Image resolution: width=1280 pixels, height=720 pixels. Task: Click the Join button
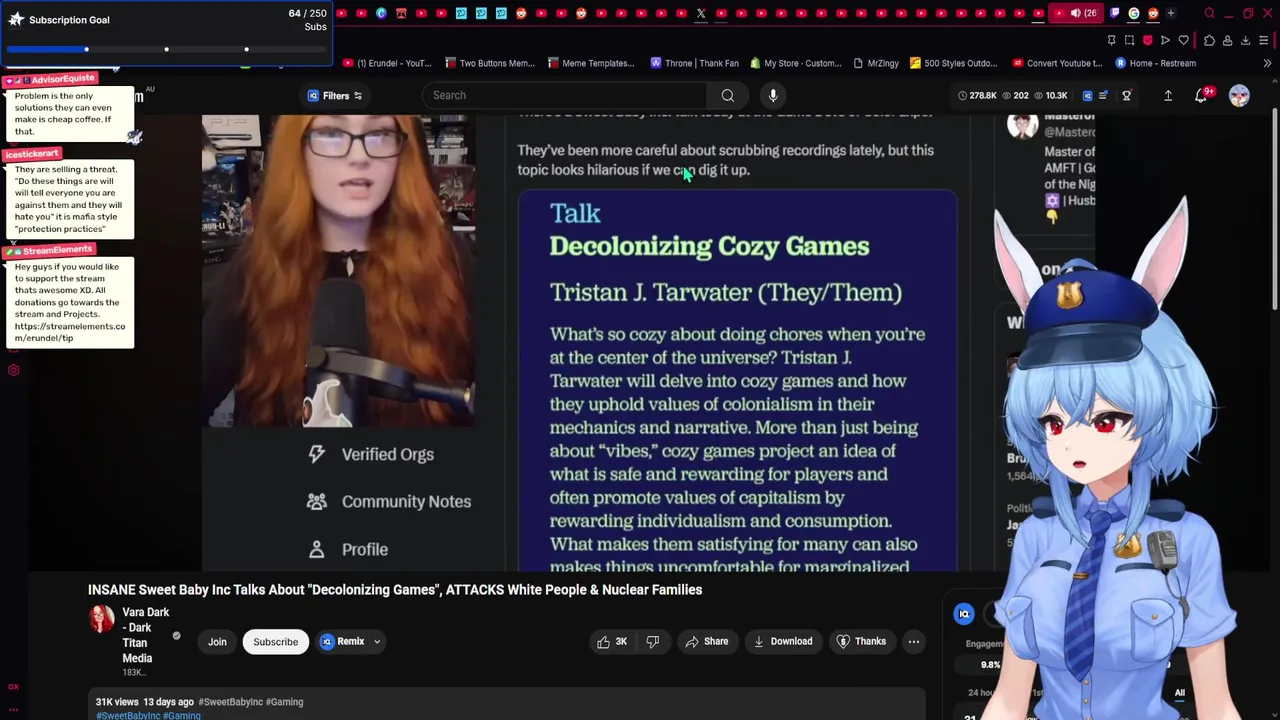(217, 642)
